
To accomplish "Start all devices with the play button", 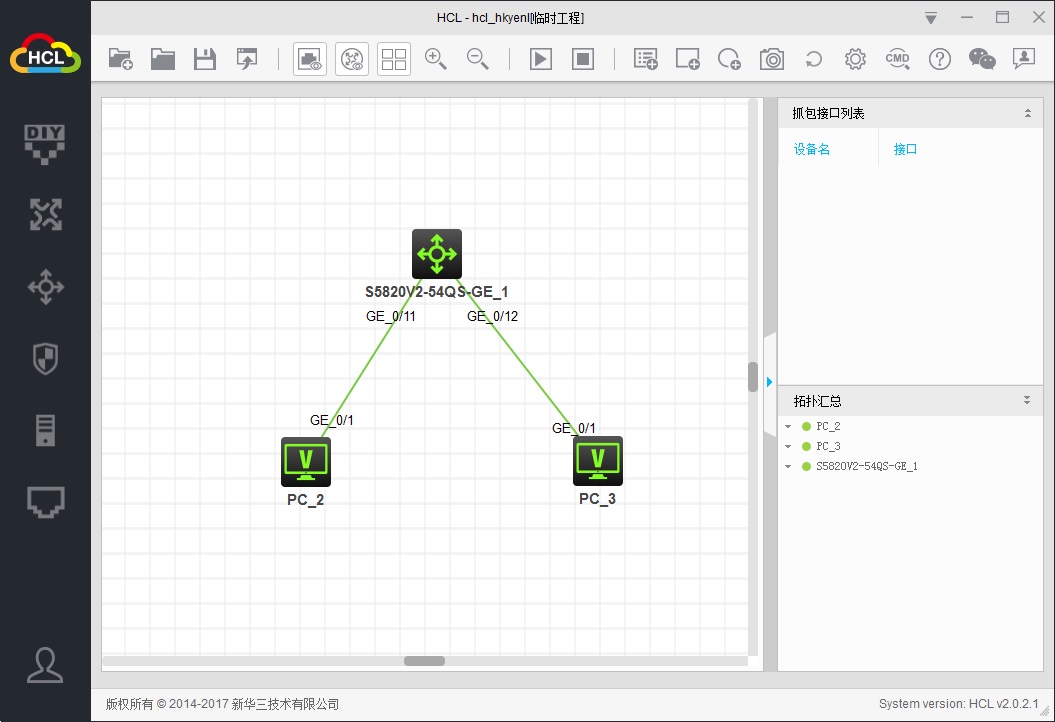I will pos(541,59).
